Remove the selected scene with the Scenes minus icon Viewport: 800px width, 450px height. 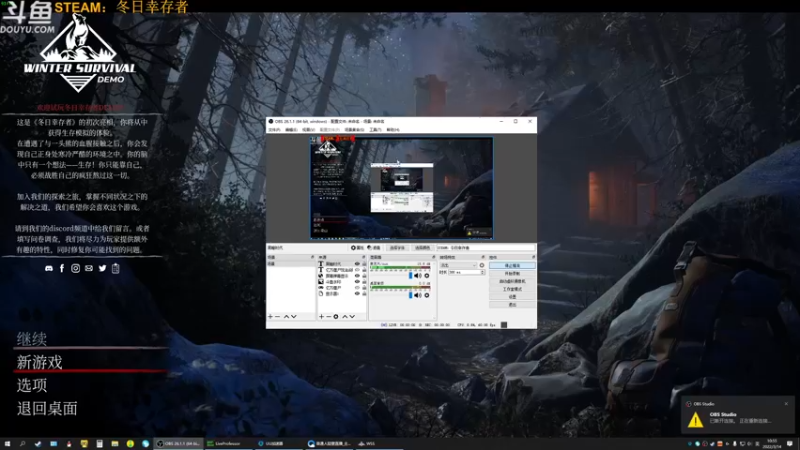tap(277, 317)
